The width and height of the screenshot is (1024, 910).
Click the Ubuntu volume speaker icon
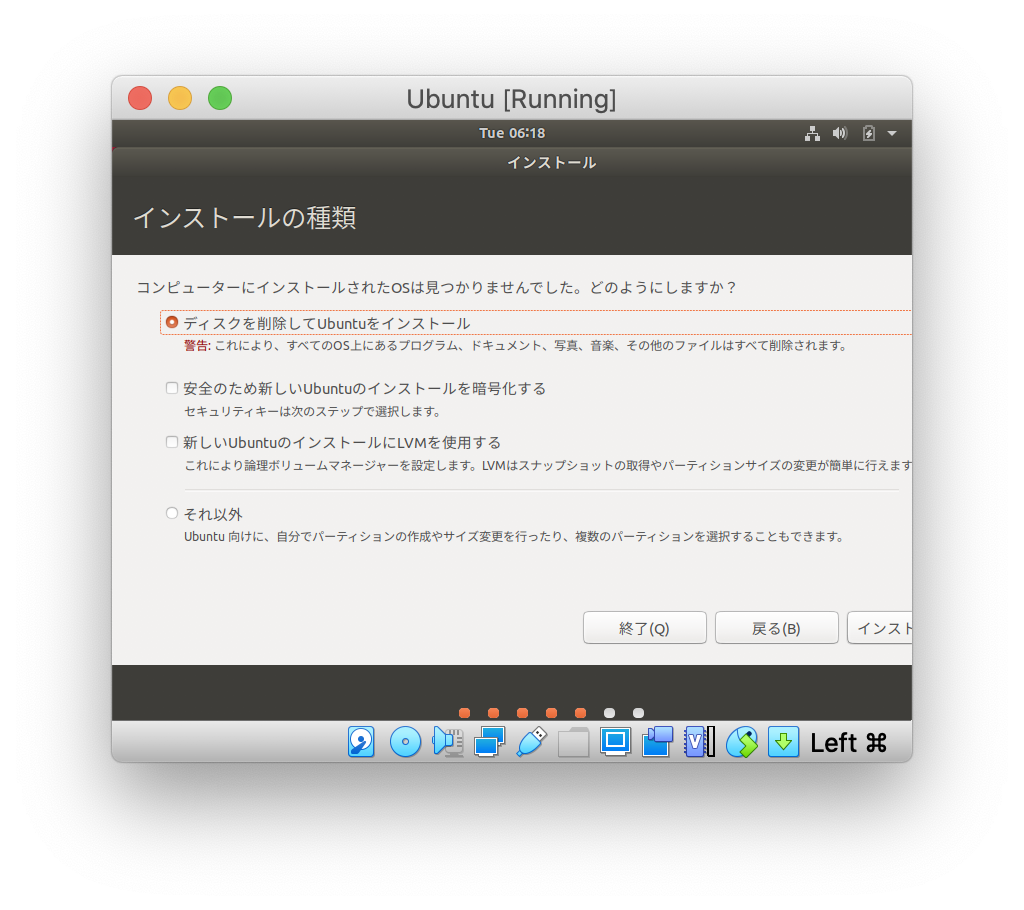(840, 133)
